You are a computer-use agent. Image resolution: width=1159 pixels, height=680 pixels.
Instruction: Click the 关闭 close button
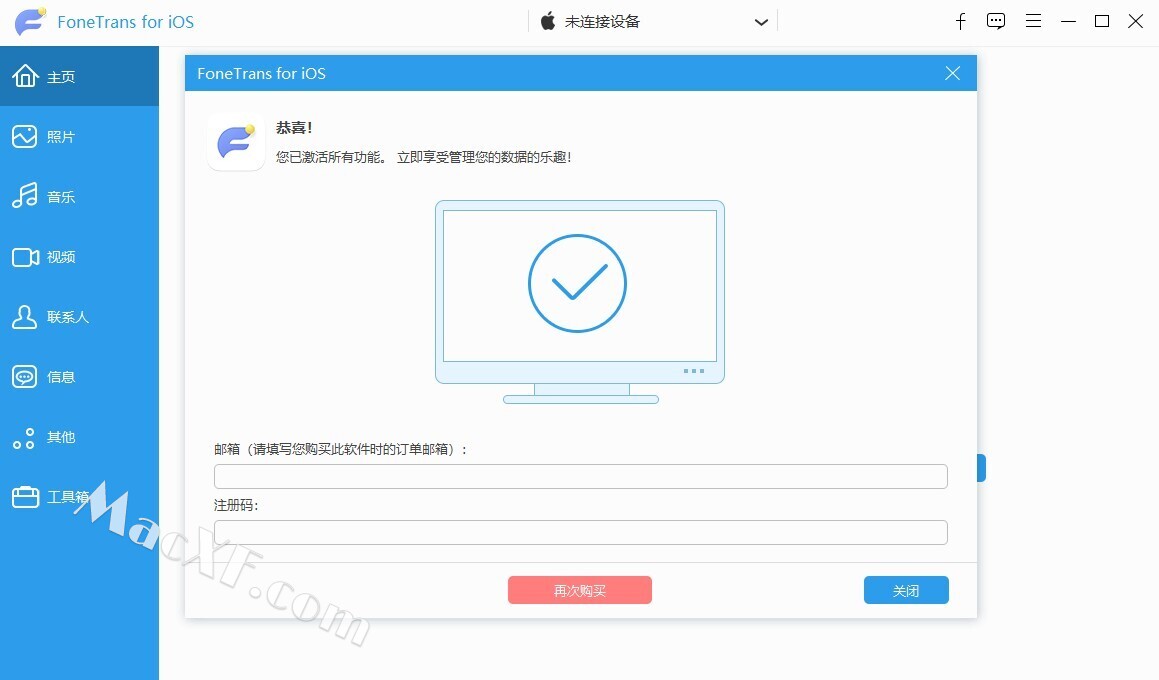tap(905, 591)
